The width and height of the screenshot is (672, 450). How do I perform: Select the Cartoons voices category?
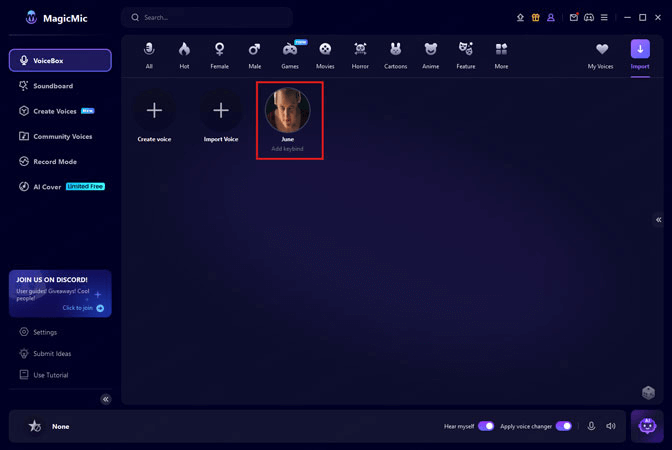pos(396,55)
